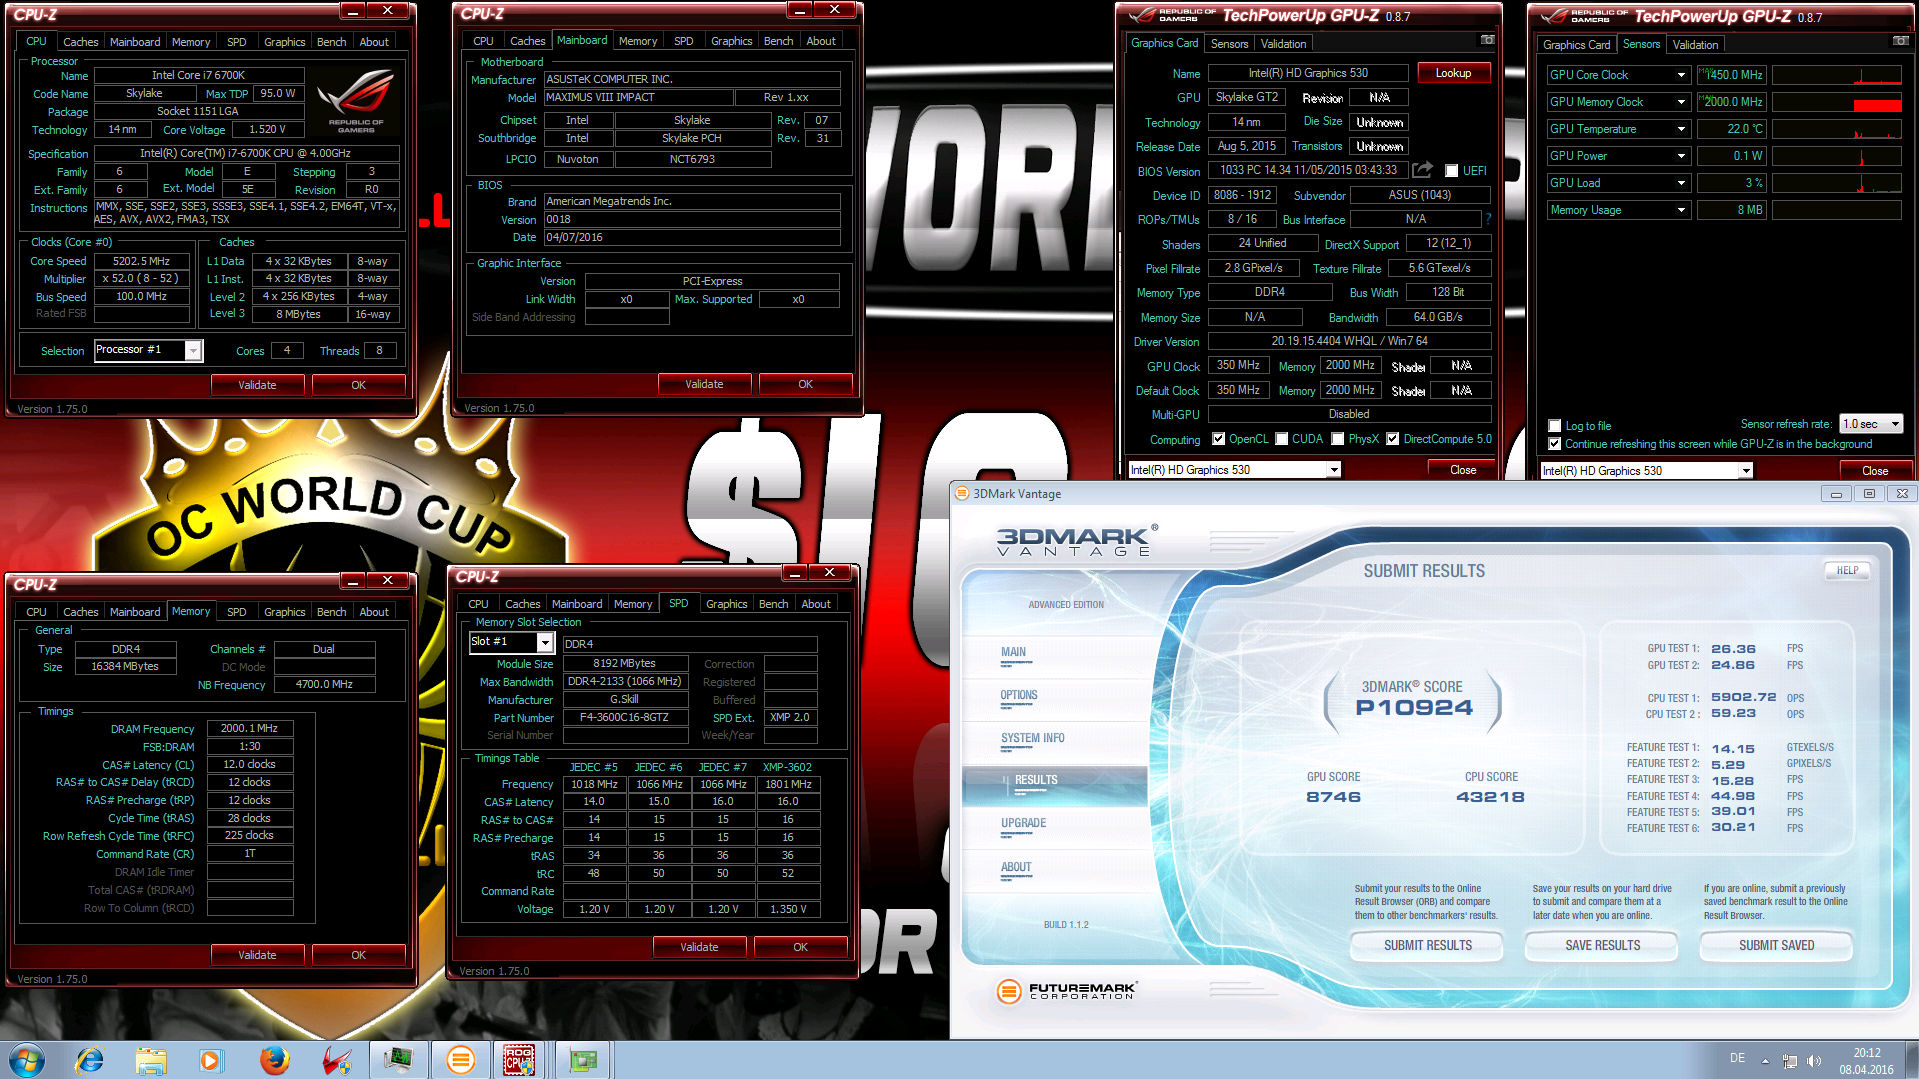Image resolution: width=1919 pixels, height=1079 pixels.
Task: Click SUBMIT RESULTS button in 3DMark Vantage
Action: [1427, 945]
